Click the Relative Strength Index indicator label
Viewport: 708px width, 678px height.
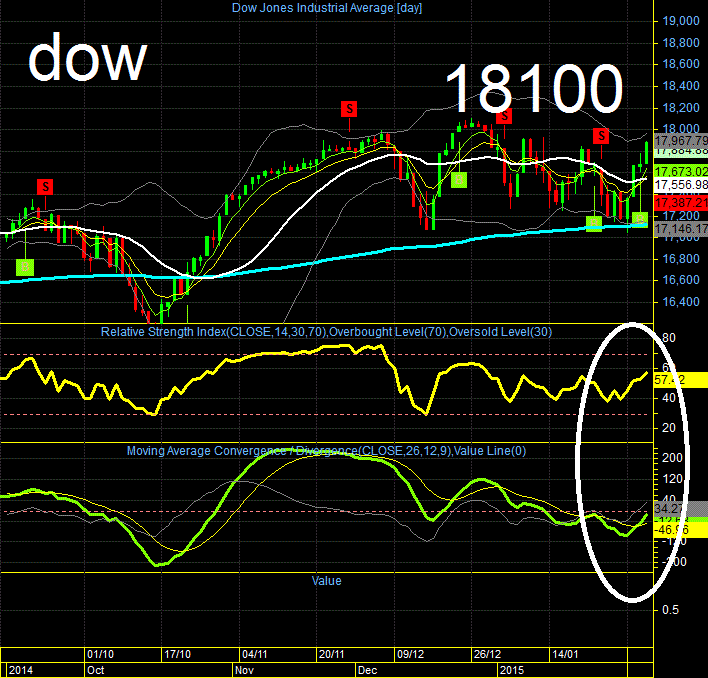point(326,332)
